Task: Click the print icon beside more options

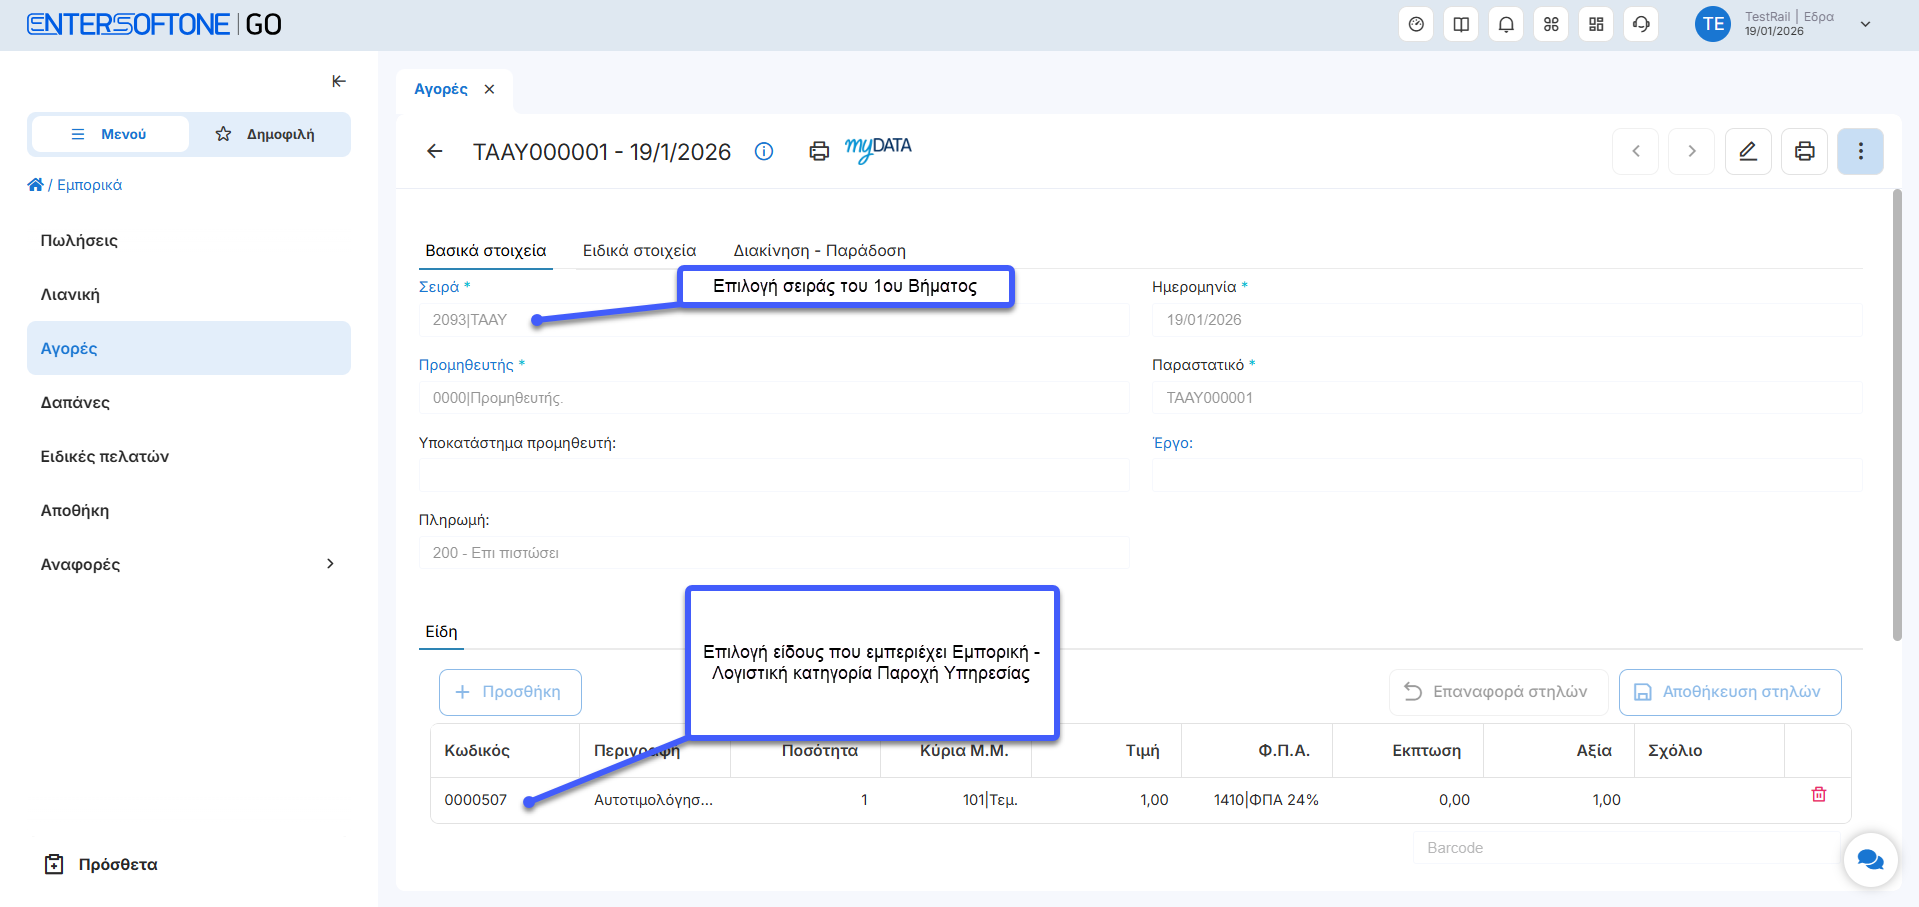Action: point(1804,151)
